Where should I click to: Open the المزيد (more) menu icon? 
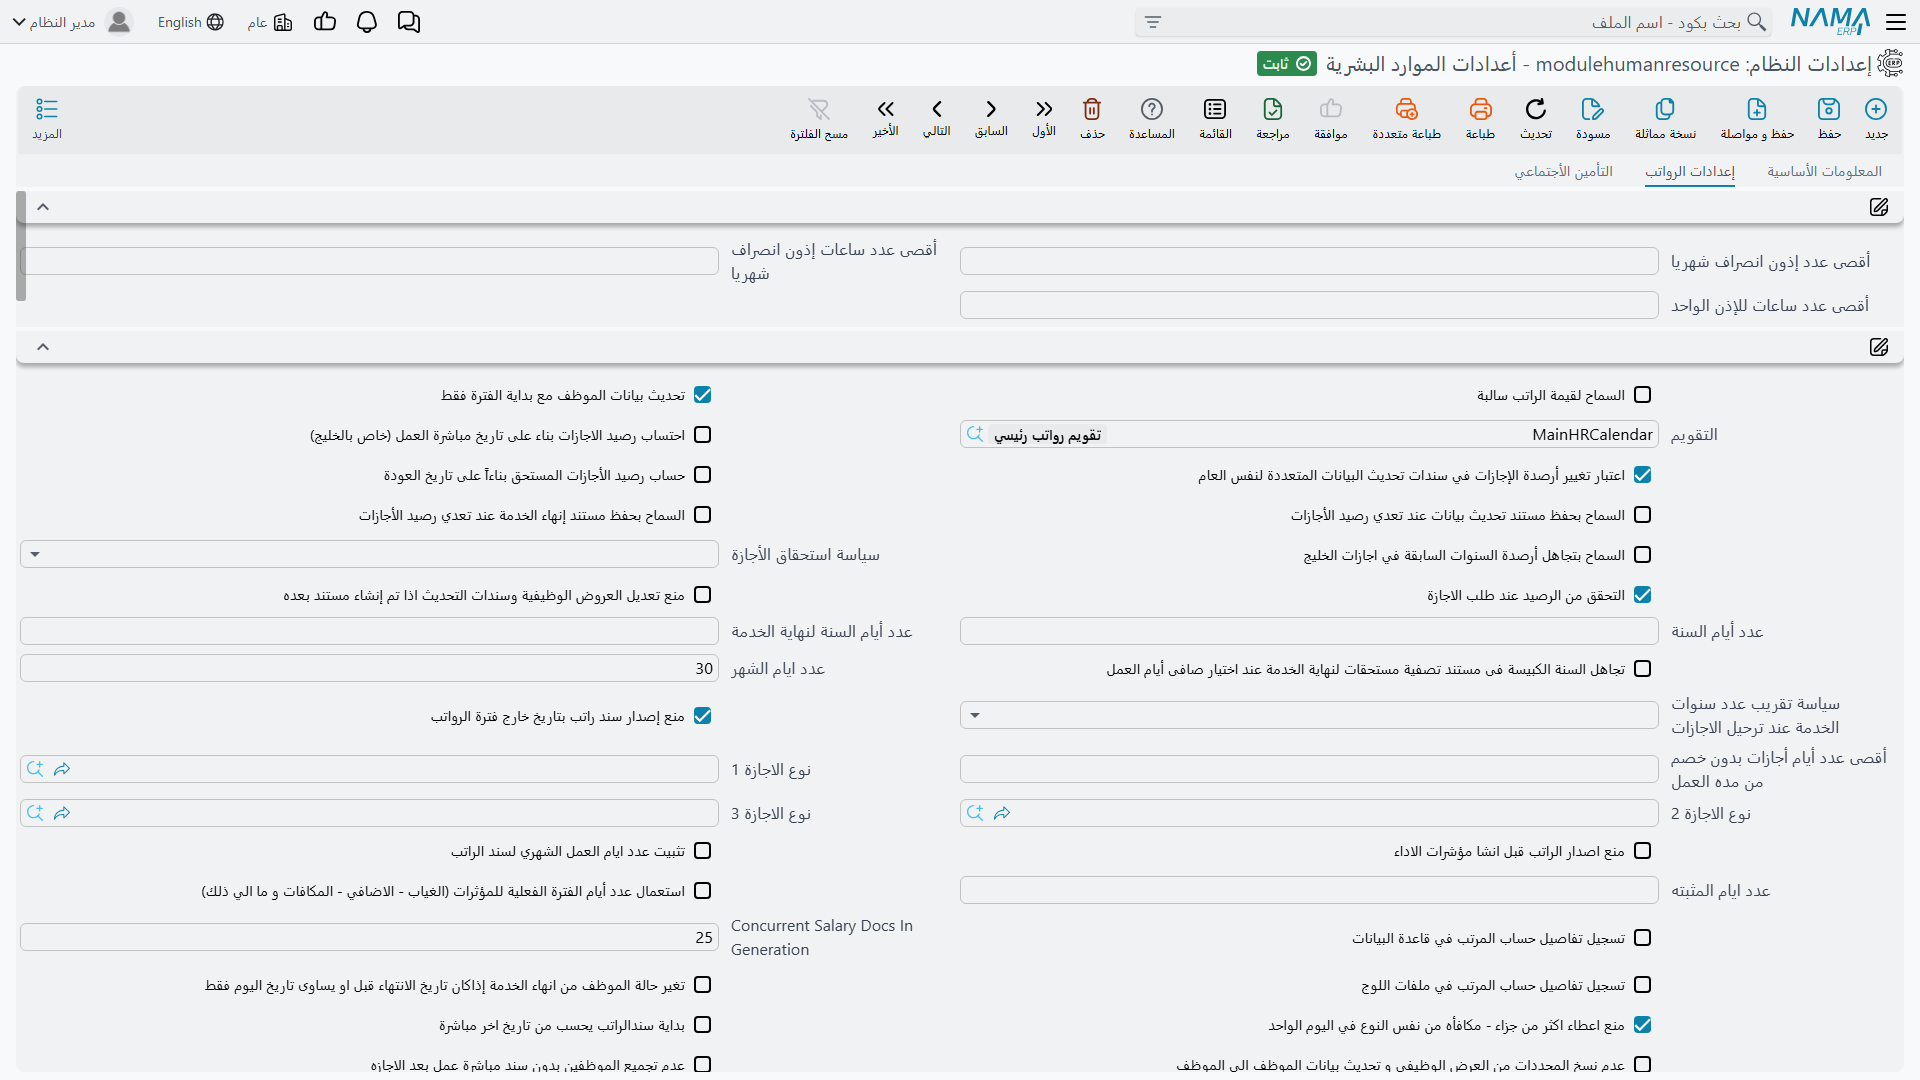point(47,109)
